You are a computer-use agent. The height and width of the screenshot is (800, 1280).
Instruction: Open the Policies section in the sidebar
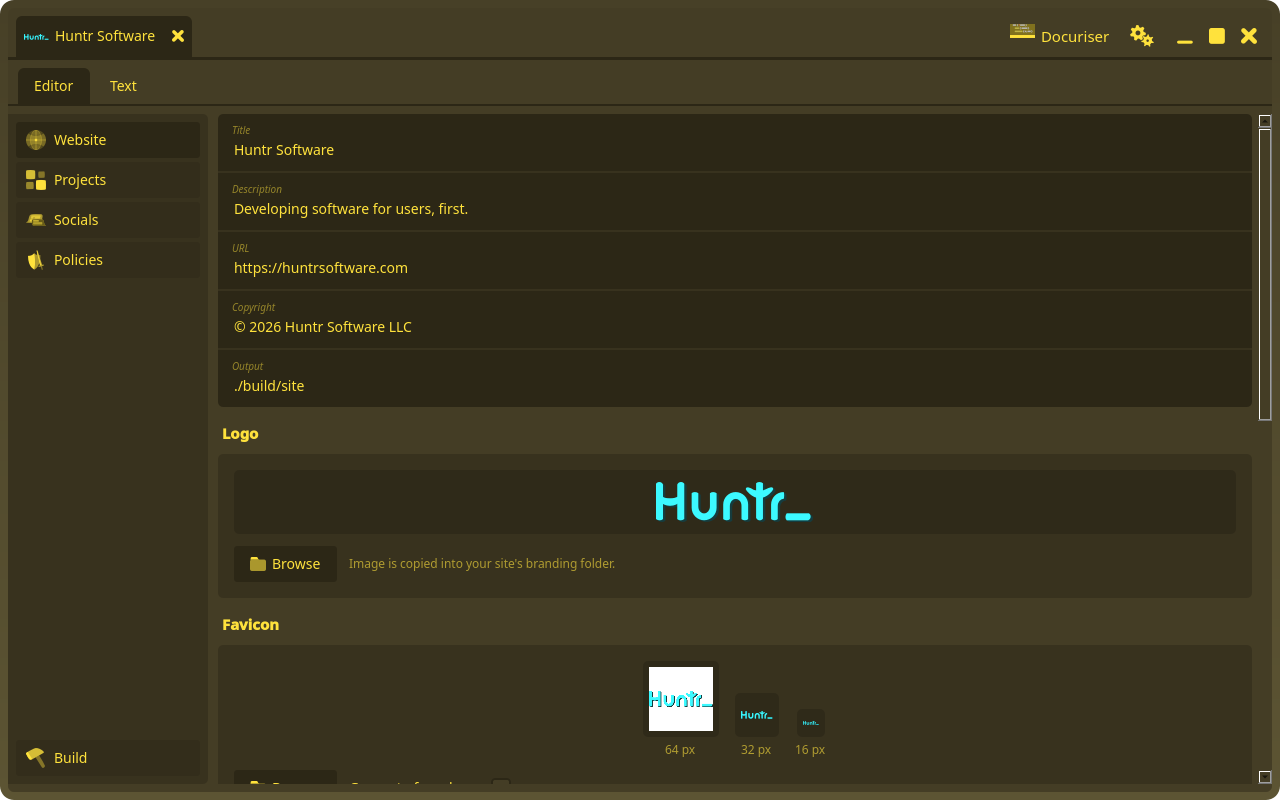coord(108,260)
